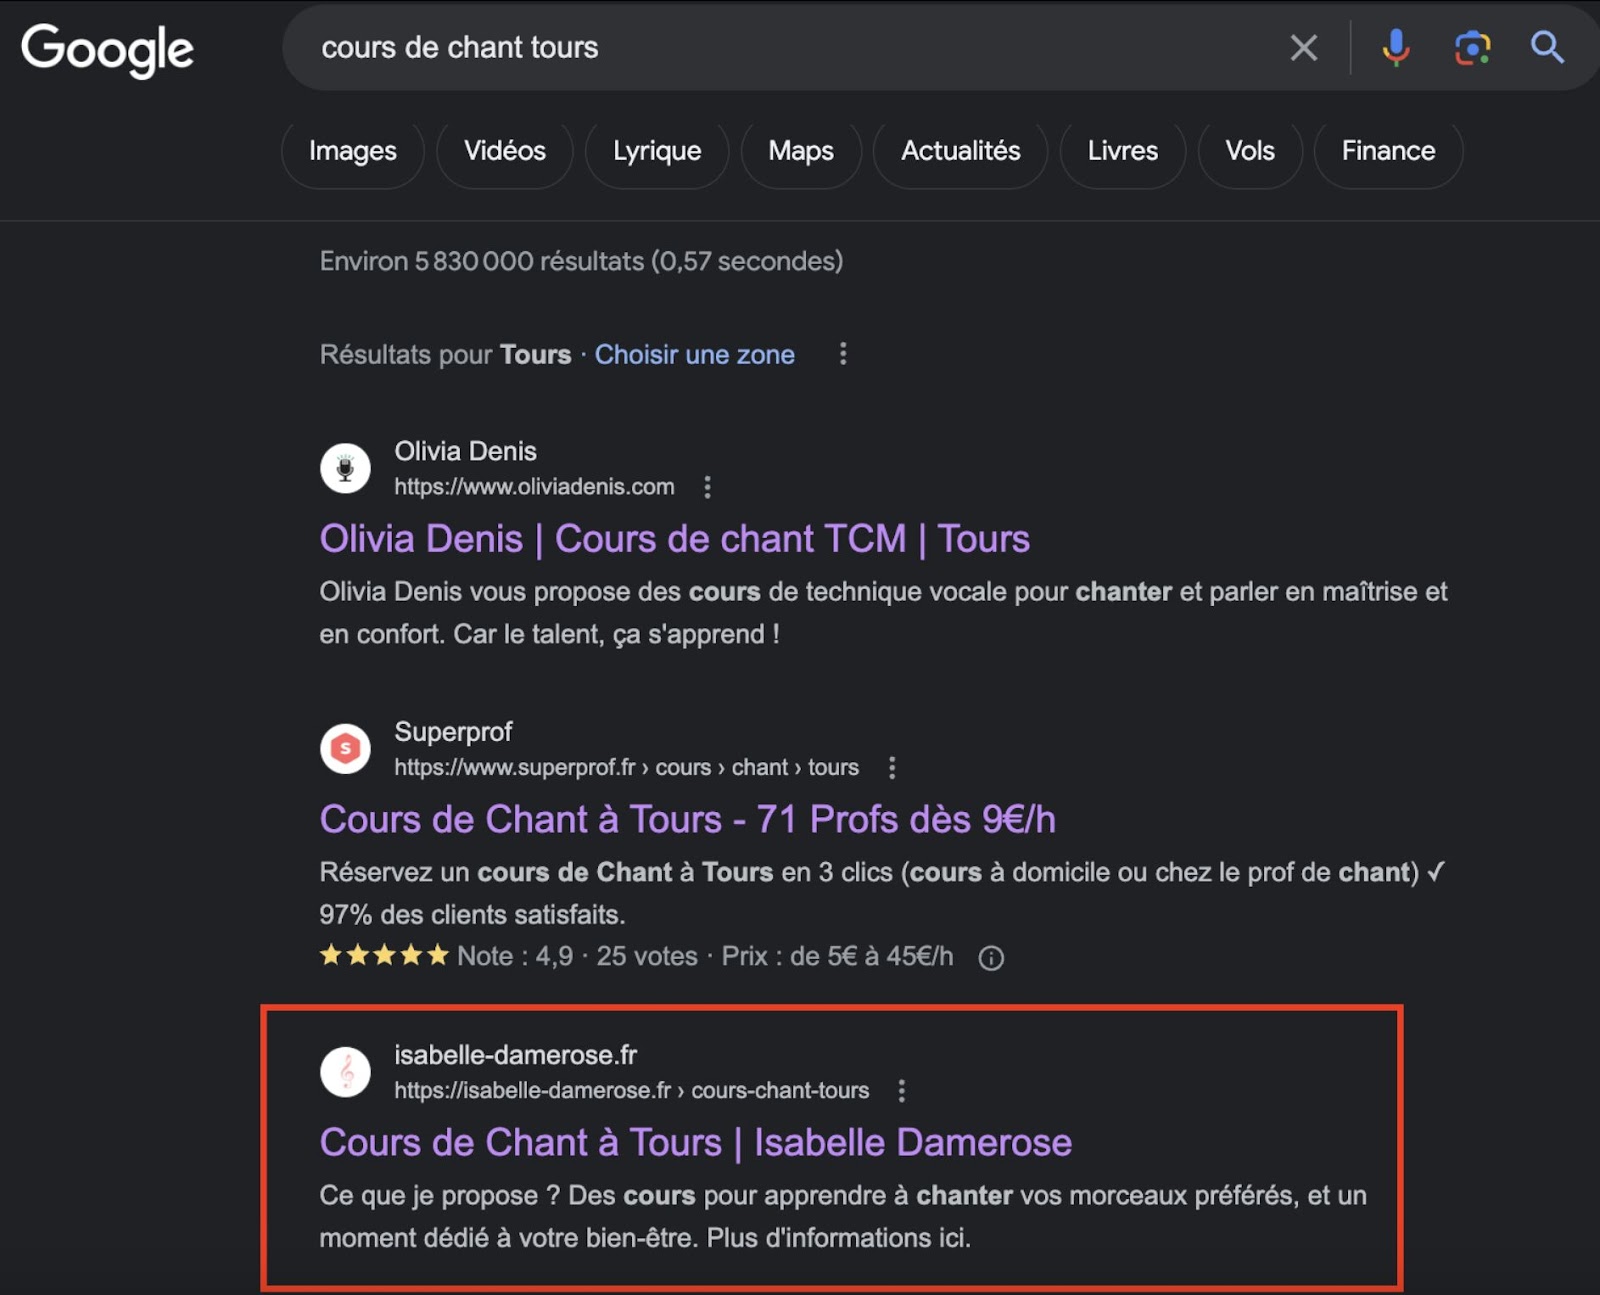Open three-dot menu for oliviadenis.com result

click(x=707, y=487)
